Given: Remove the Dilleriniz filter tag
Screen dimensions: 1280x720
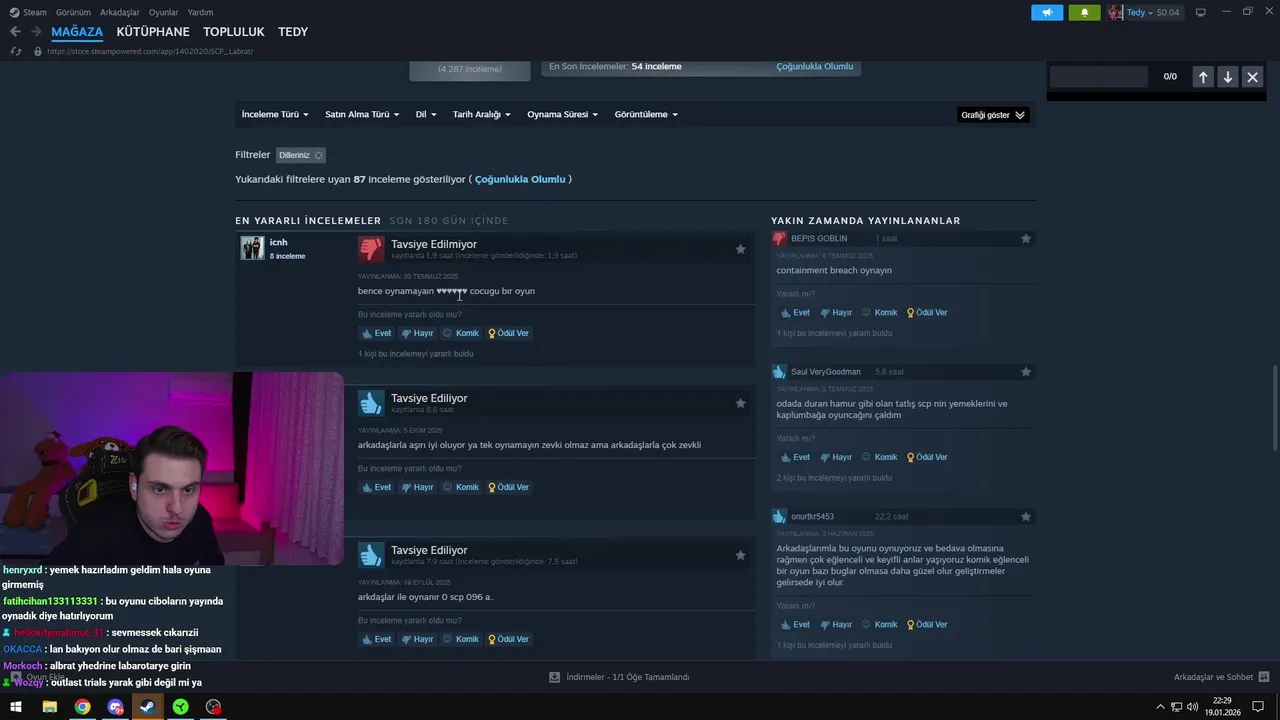Looking at the screenshot, I should coord(318,155).
